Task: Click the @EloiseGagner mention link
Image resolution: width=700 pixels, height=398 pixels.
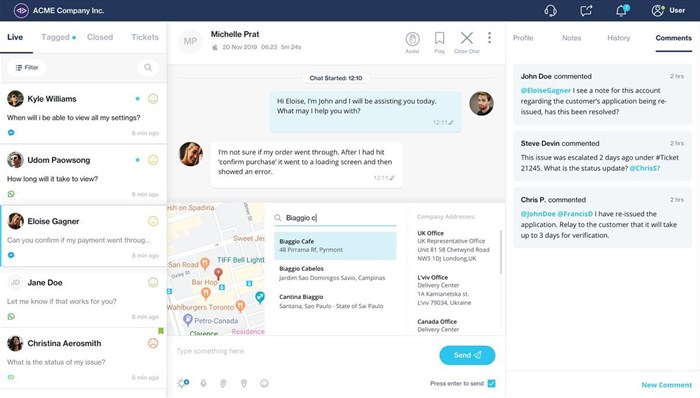Action: [546, 91]
